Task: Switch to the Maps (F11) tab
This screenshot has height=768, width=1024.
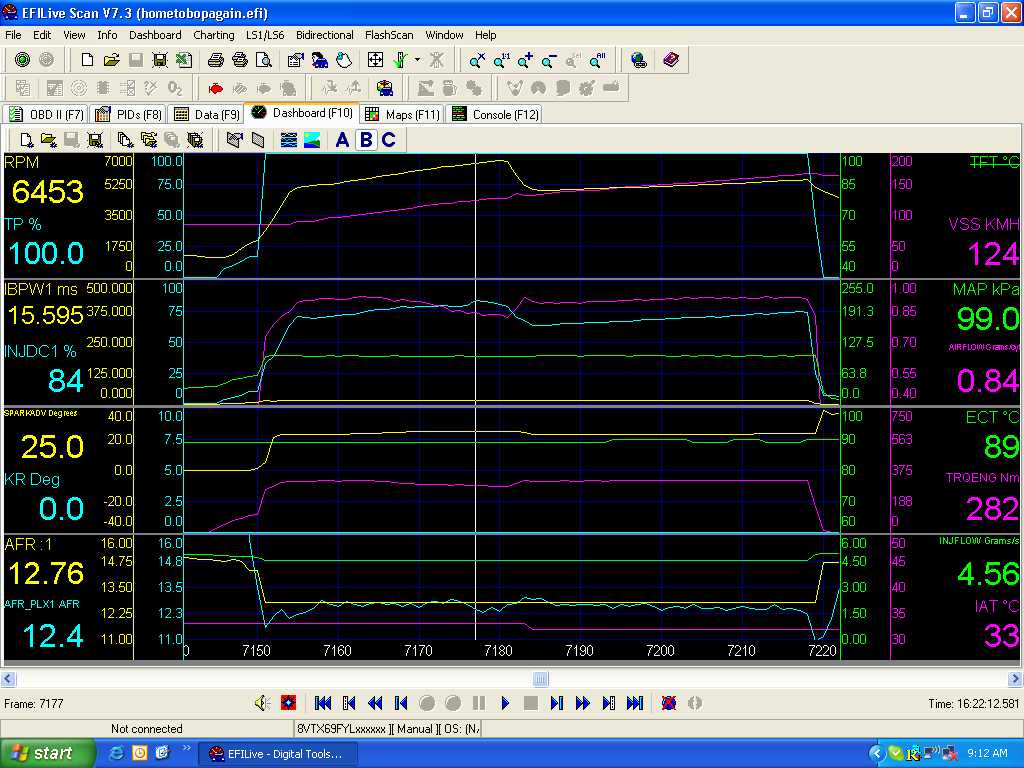Action: point(402,114)
